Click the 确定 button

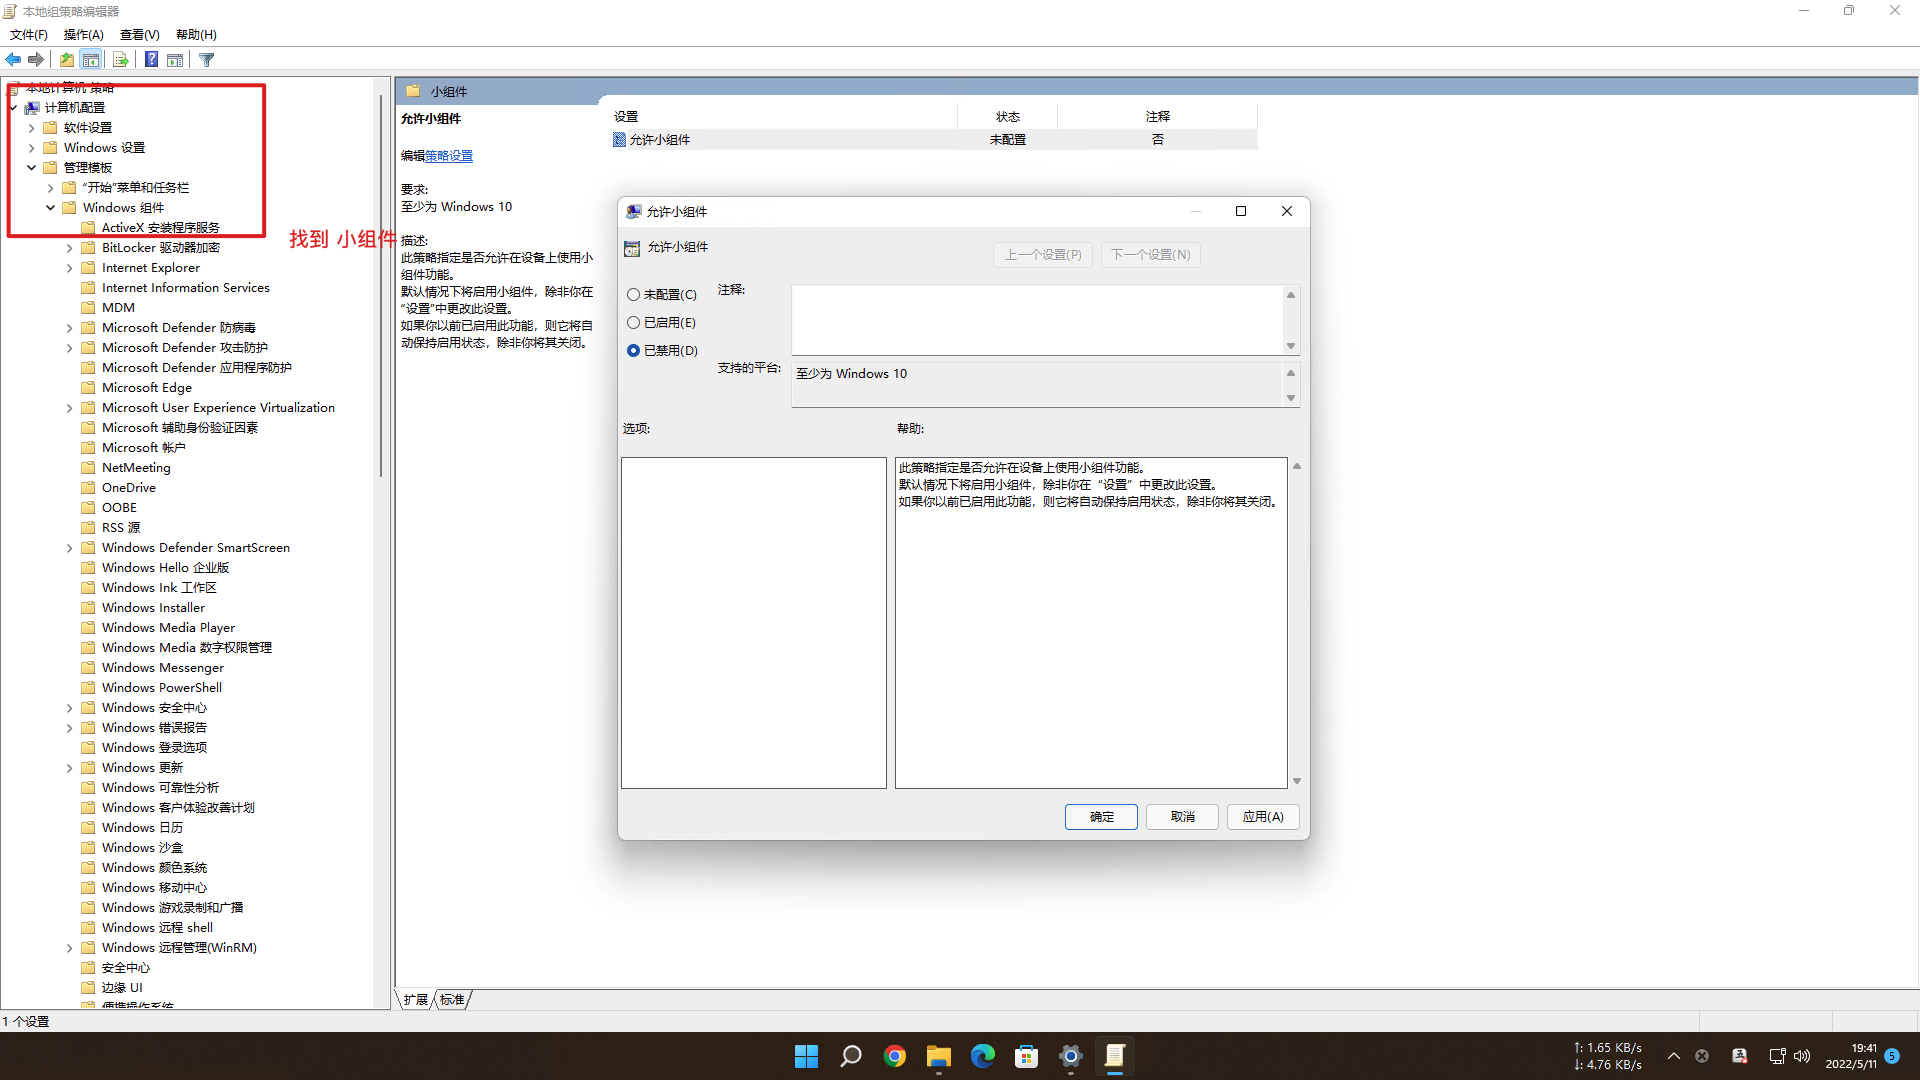[x=1101, y=817]
